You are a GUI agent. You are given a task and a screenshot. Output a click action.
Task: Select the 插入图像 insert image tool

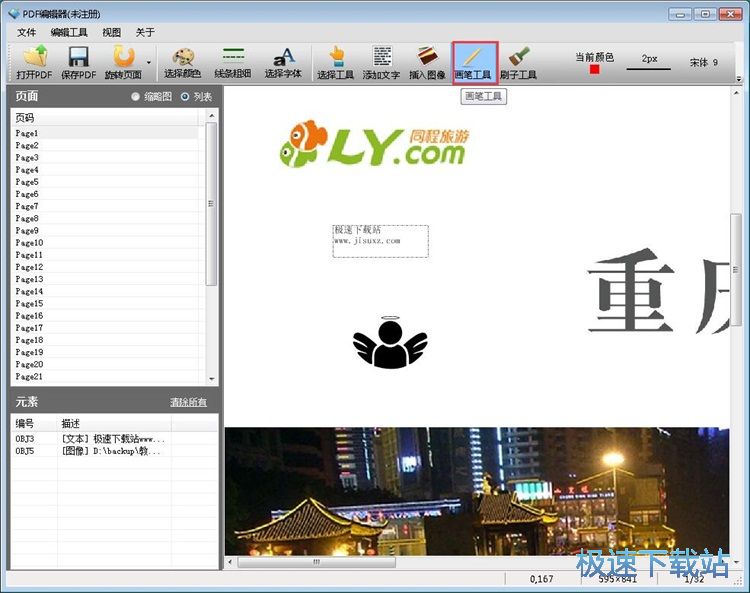pyautogui.click(x=427, y=62)
